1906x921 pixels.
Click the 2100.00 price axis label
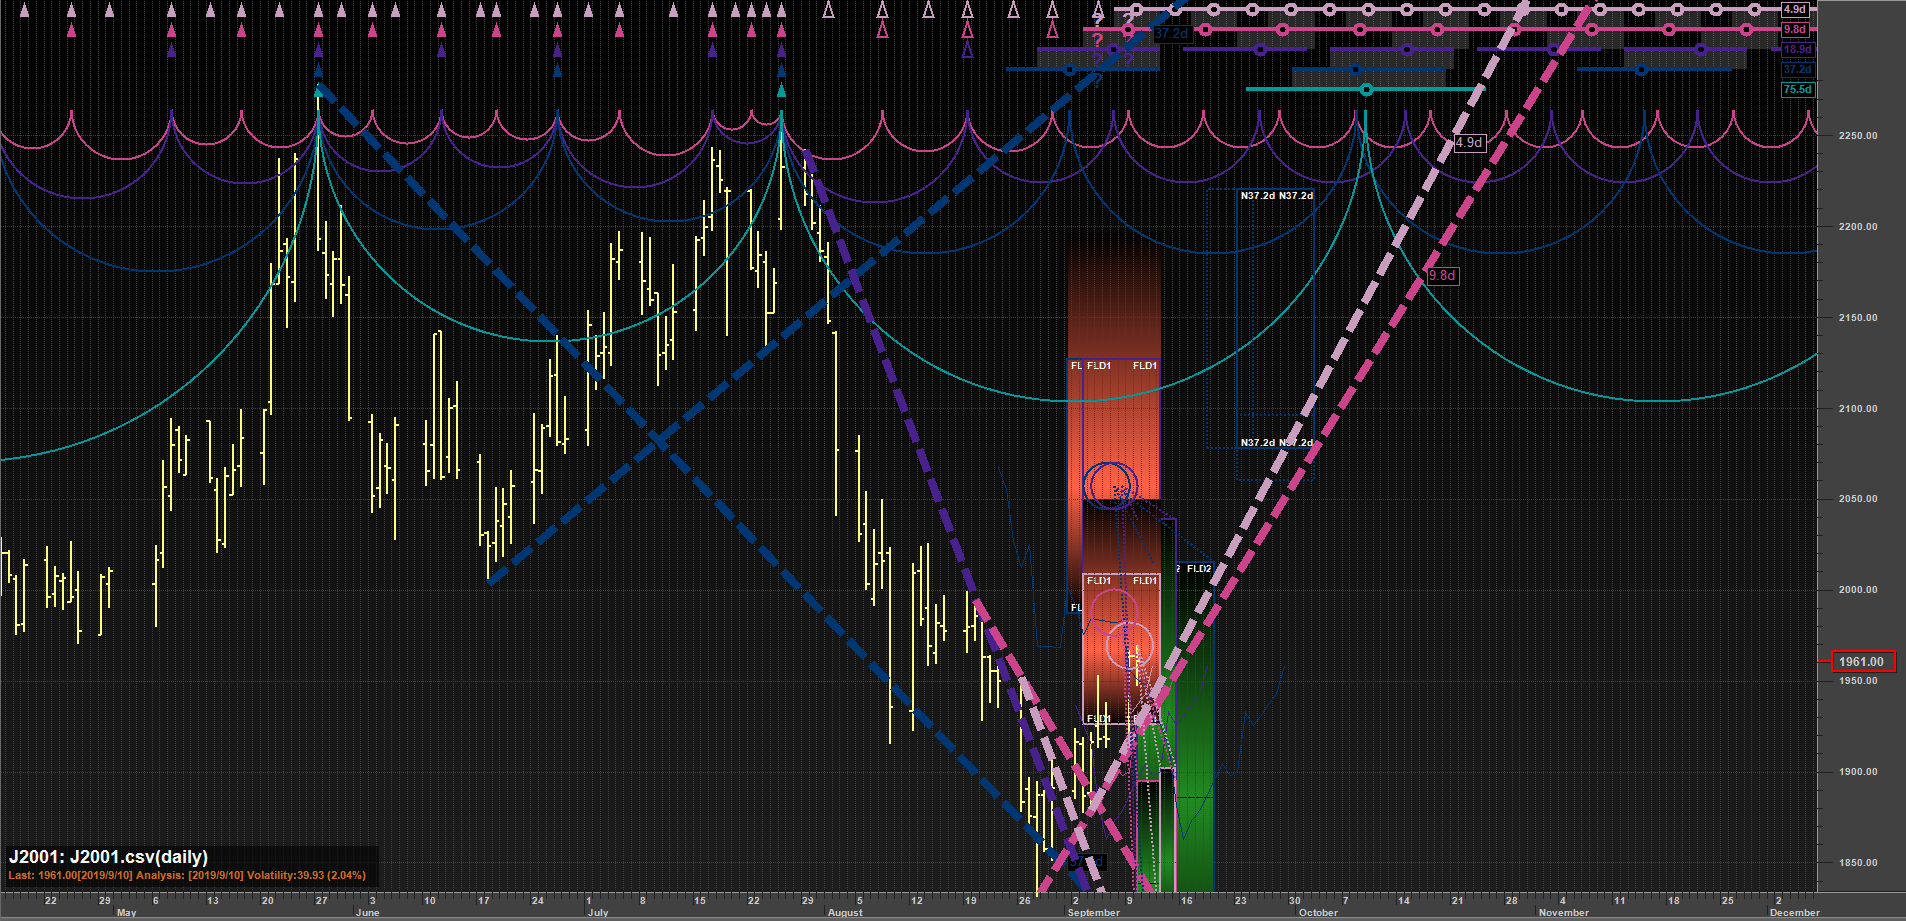(x=1858, y=409)
